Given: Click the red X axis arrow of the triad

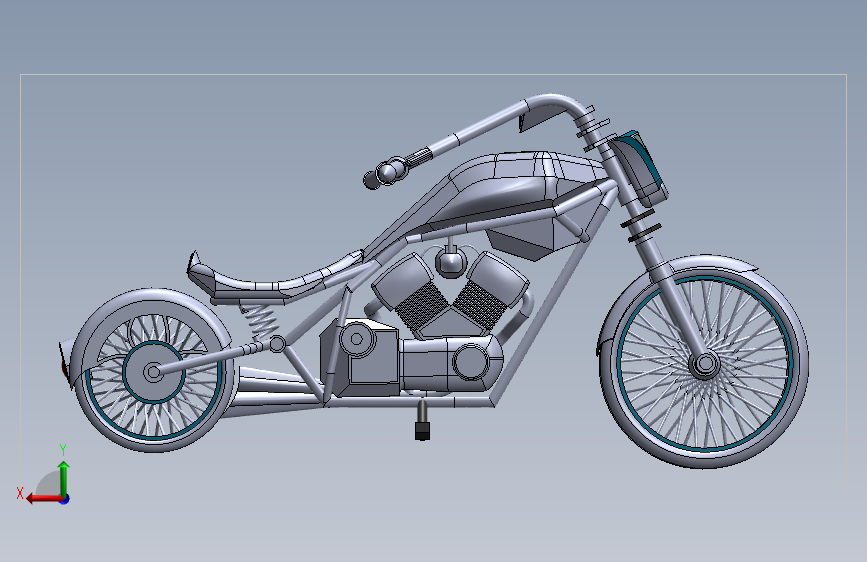Looking at the screenshot, I should [x=43, y=498].
